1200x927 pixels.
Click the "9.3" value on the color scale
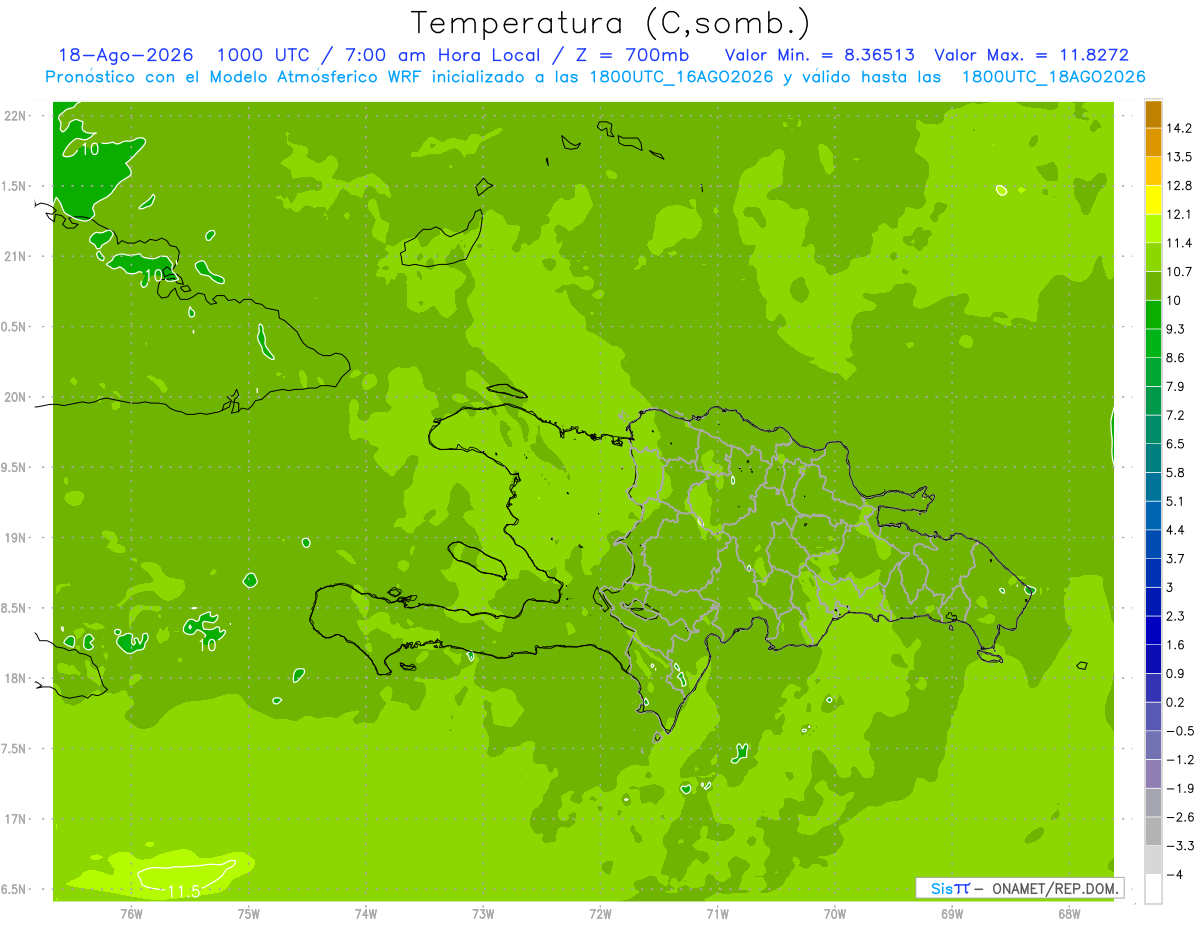1176,329
